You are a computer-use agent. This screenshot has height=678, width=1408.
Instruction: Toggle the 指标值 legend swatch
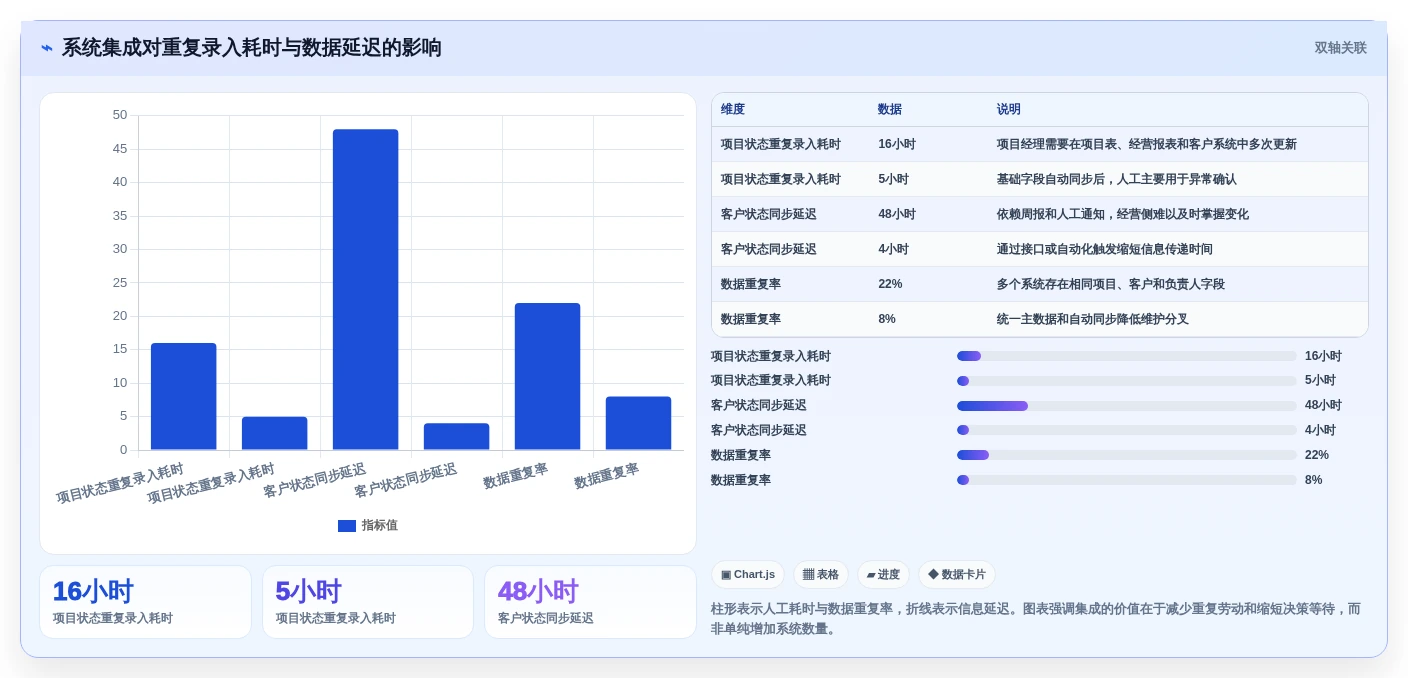coord(347,526)
